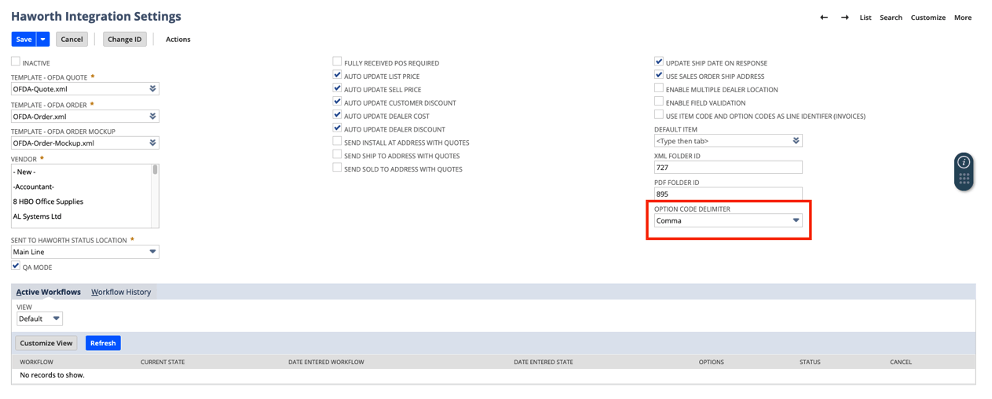Uncheck Update Ship Date On Response

(x=659, y=62)
